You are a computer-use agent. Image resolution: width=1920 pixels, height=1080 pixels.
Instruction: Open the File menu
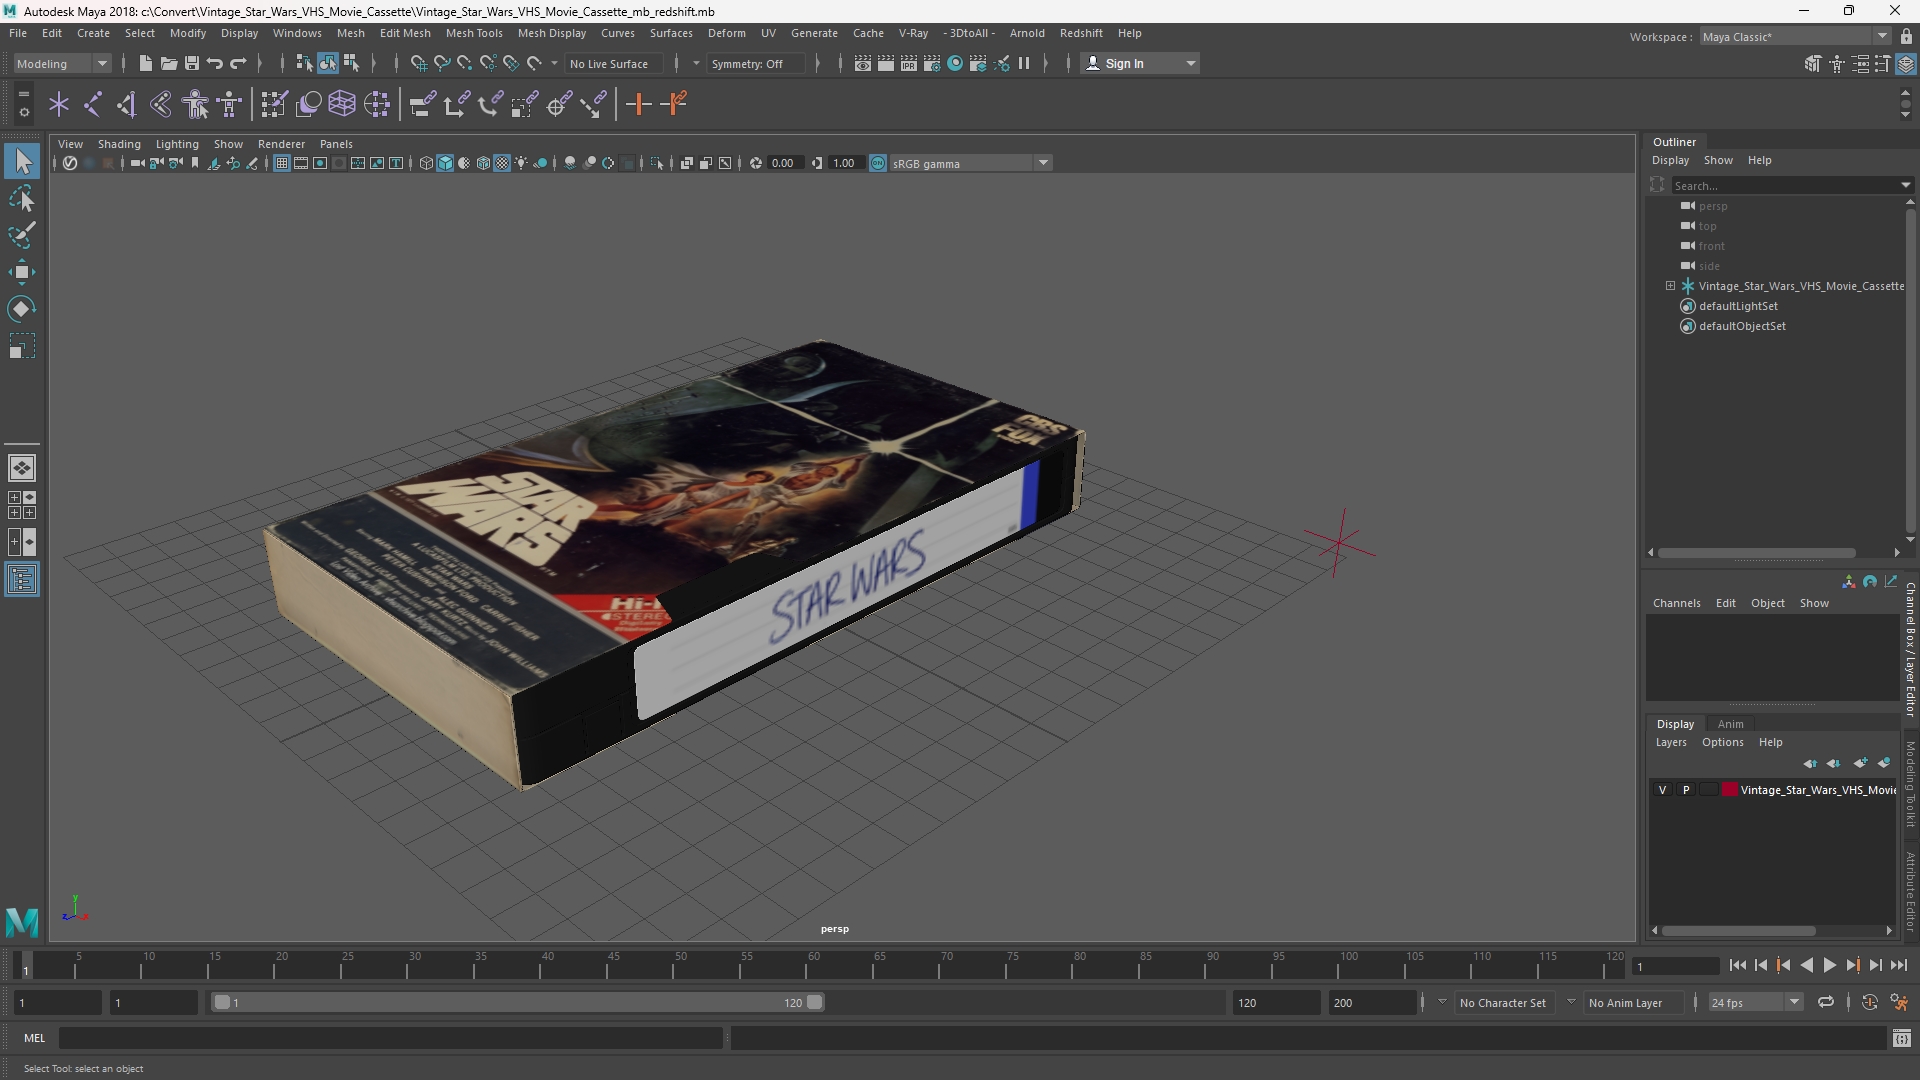coord(18,33)
